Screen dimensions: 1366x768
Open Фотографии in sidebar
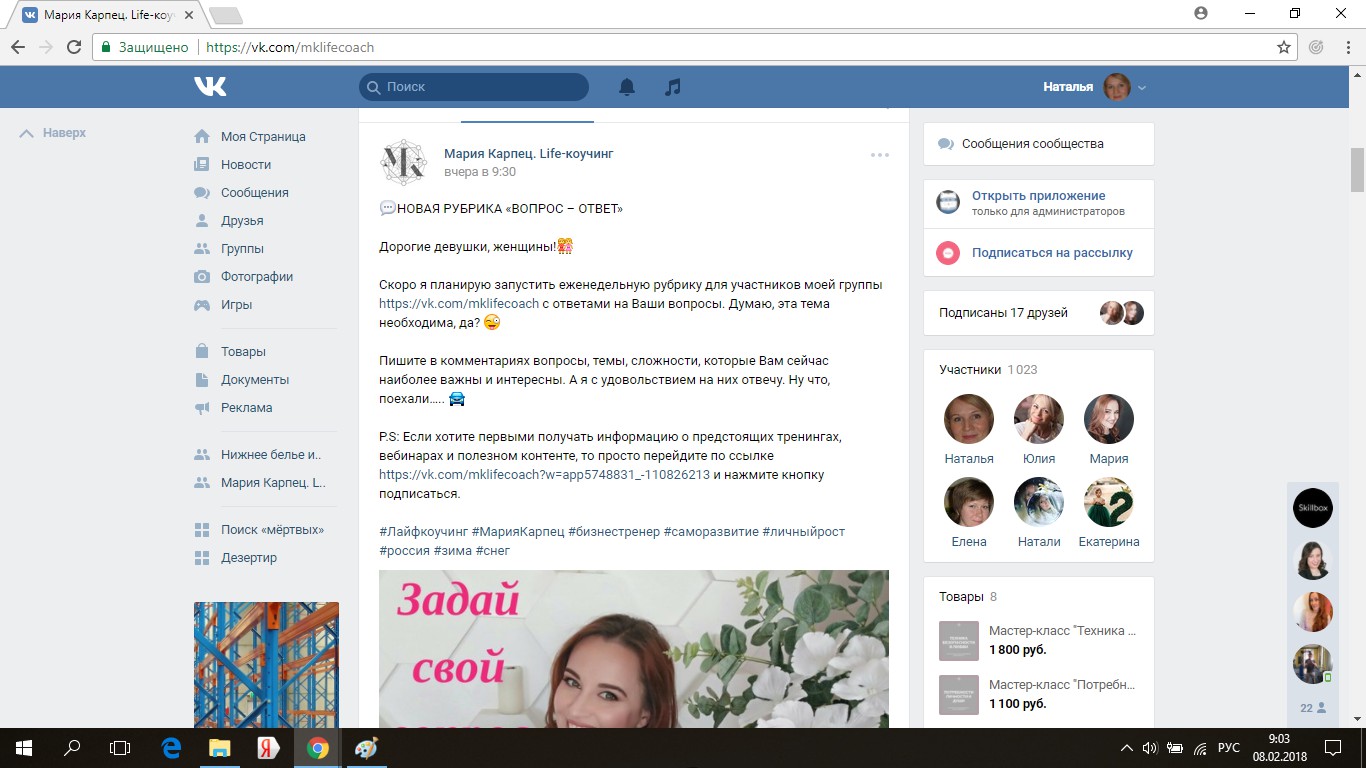[x=257, y=277]
